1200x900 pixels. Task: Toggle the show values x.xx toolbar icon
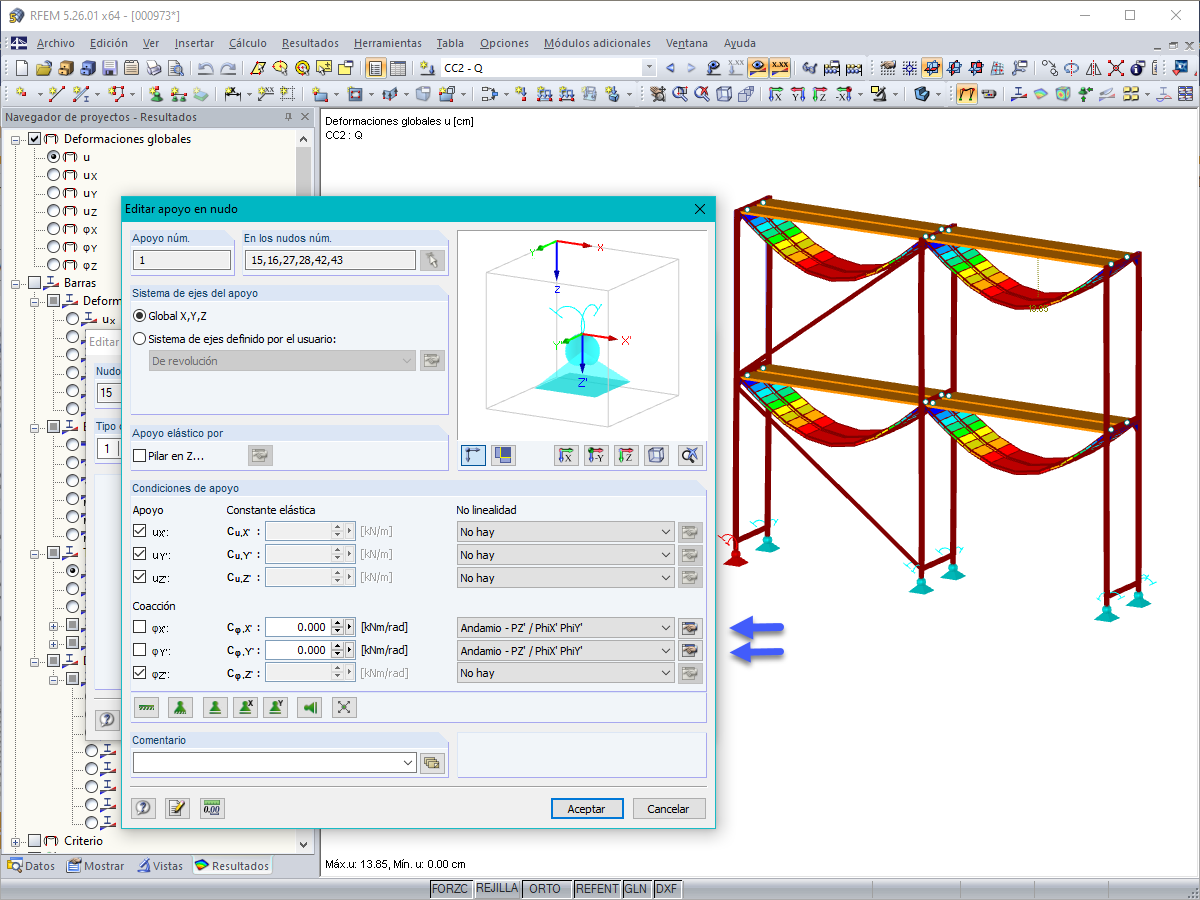pyautogui.click(x=779, y=68)
